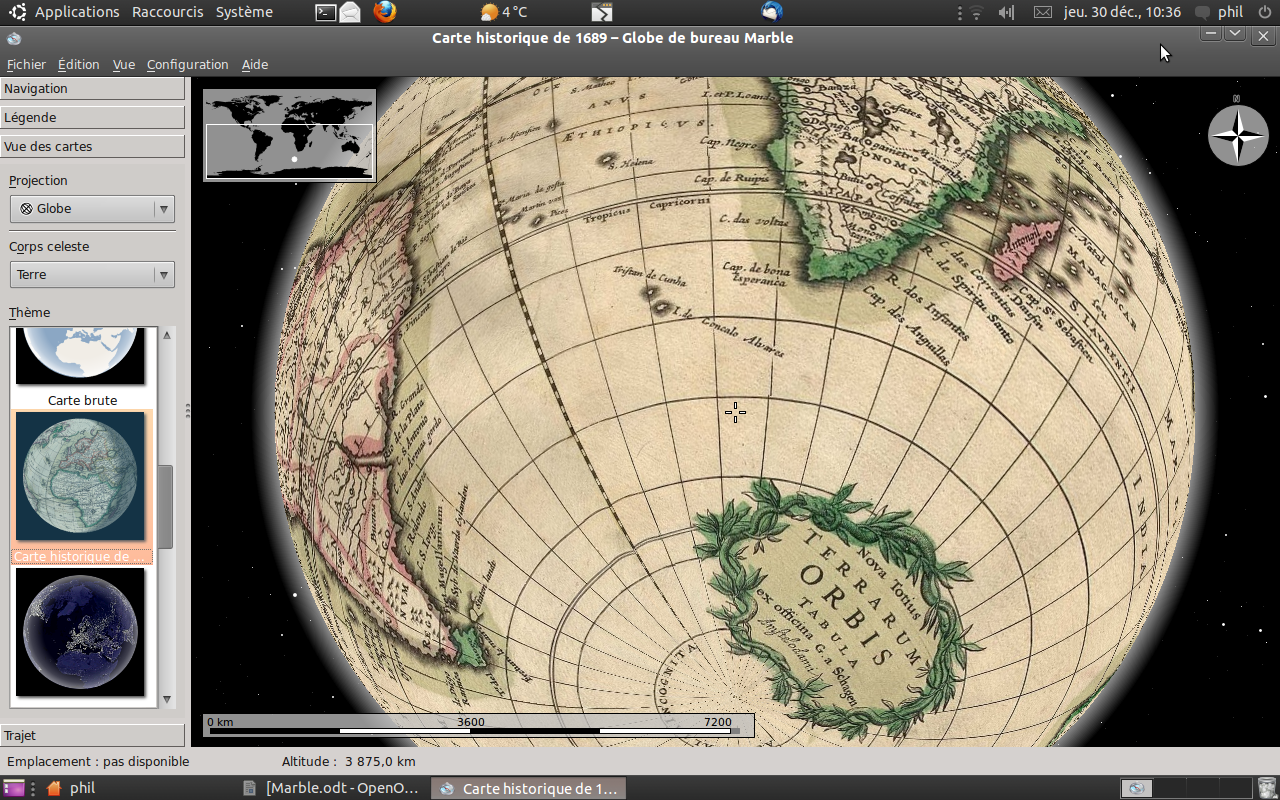
Task: Click the Marble window menu icon in title bar
Action: tap(13, 38)
